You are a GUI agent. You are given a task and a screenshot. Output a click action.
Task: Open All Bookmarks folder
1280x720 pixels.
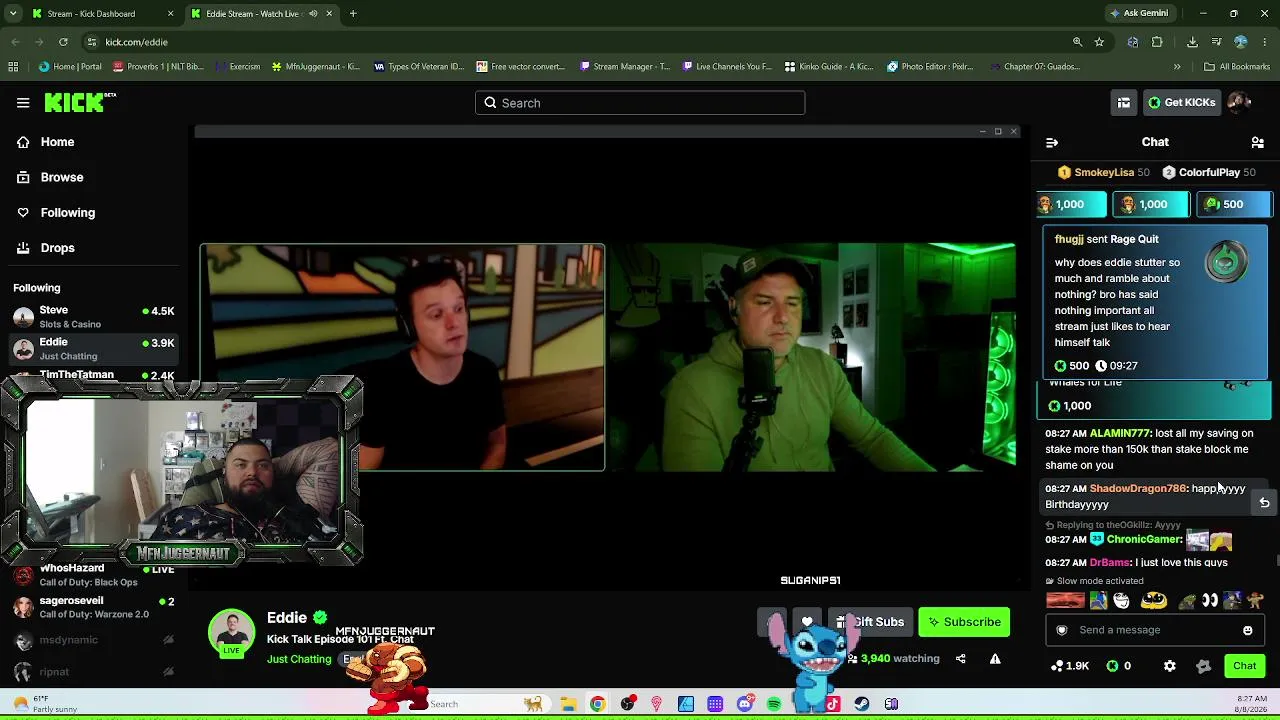point(1237,67)
